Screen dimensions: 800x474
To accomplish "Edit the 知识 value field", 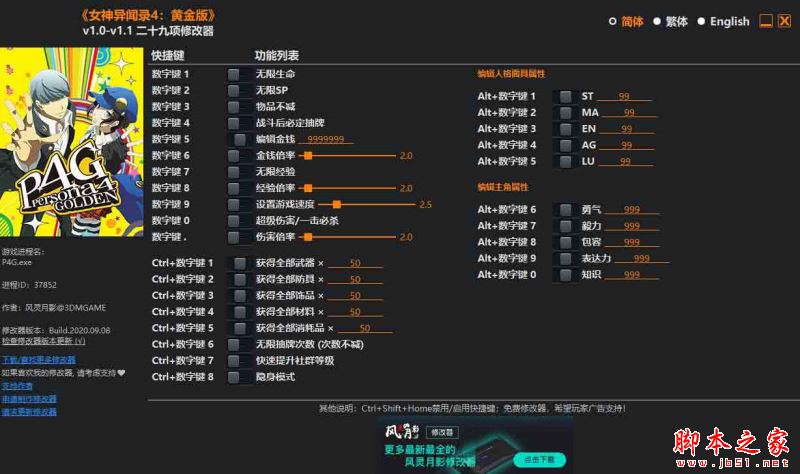I will coord(632,275).
